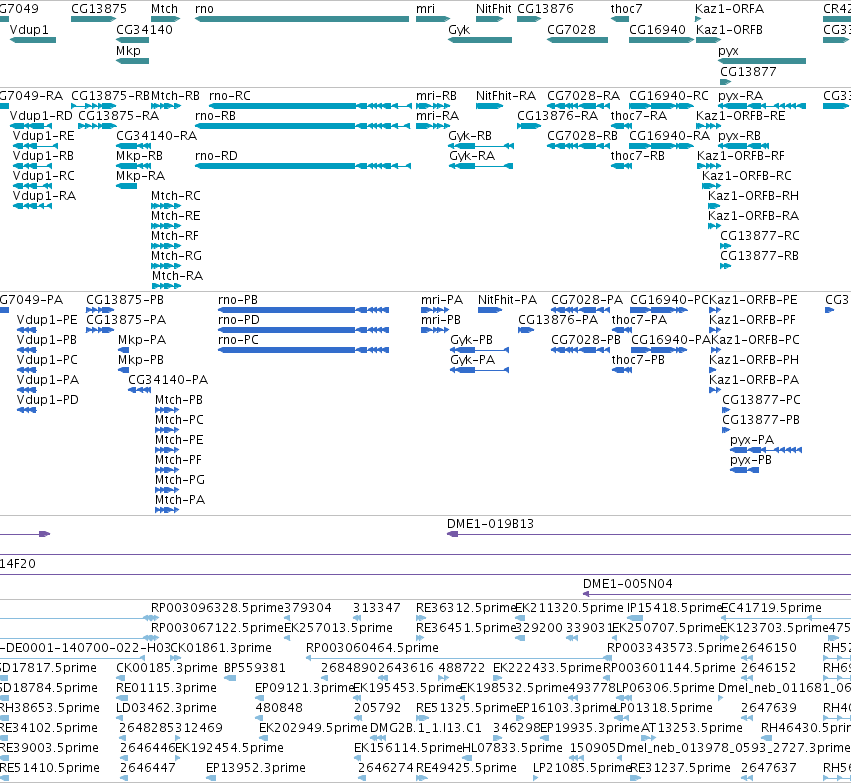Select the thoc7 gene label
The image size is (851, 783).
tap(626, 9)
